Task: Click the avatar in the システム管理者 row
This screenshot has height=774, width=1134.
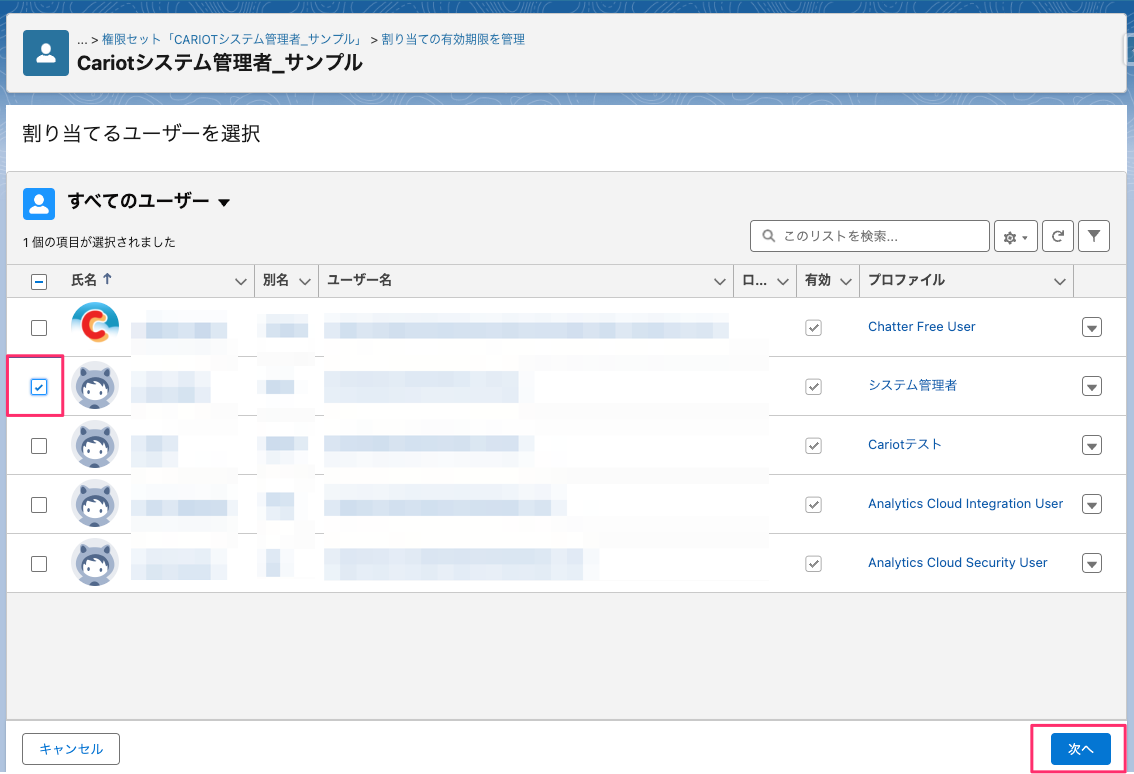Action: point(95,386)
